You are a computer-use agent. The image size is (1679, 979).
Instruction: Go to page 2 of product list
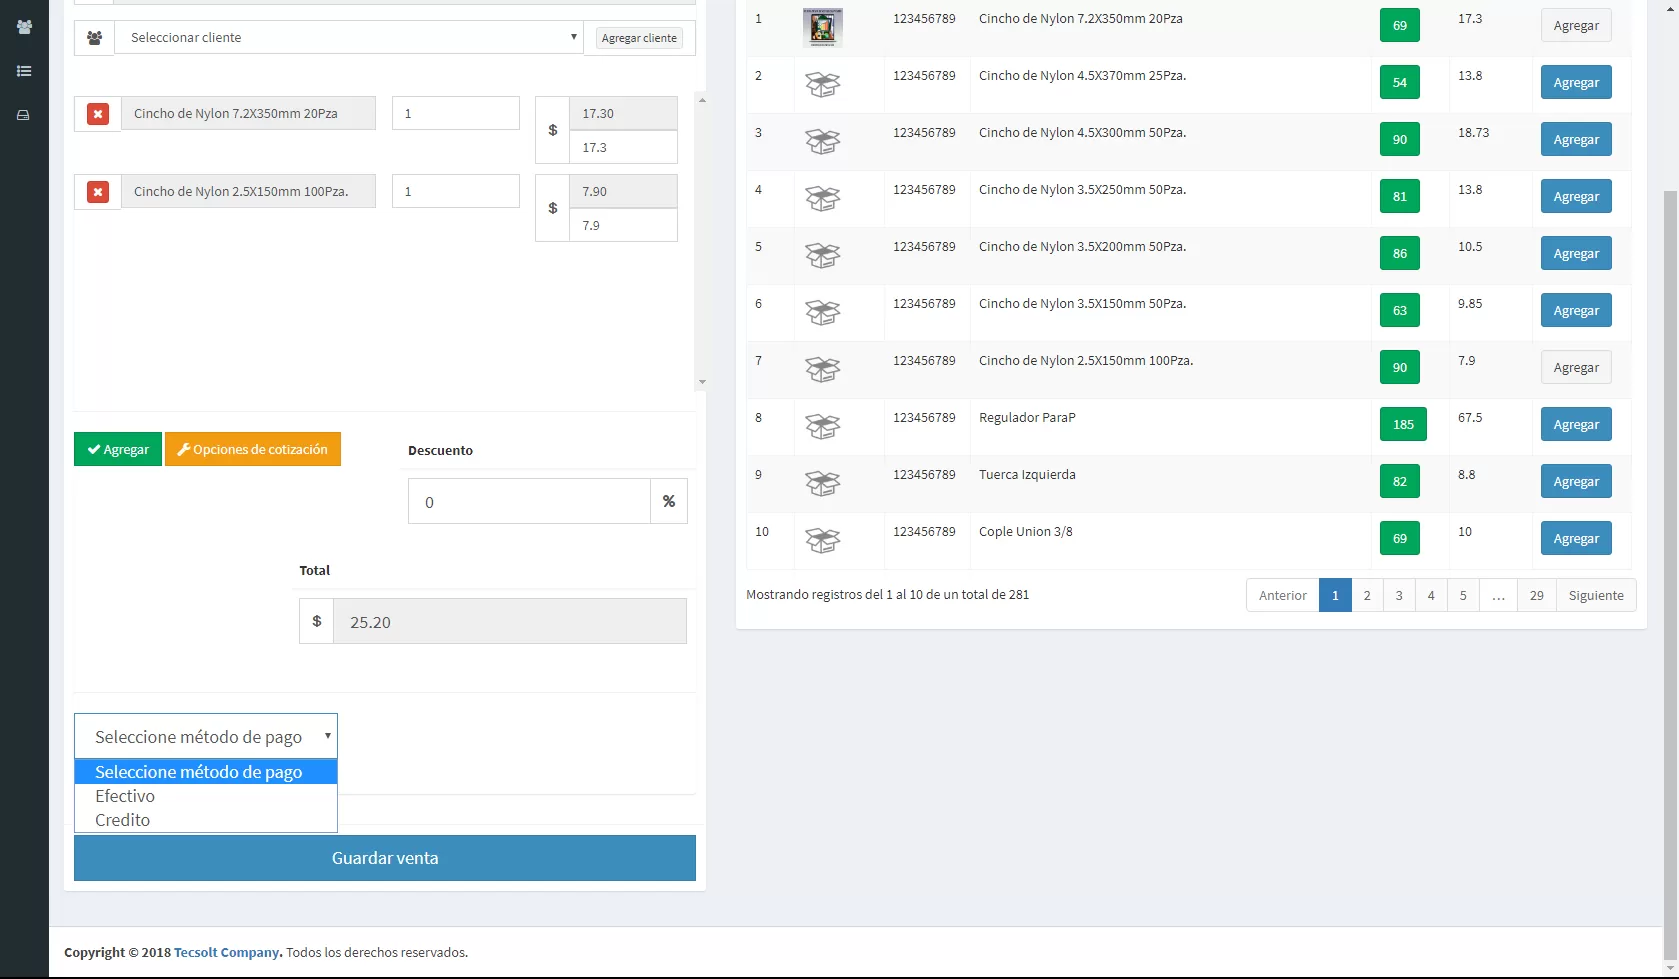pyautogui.click(x=1367, y=595)
